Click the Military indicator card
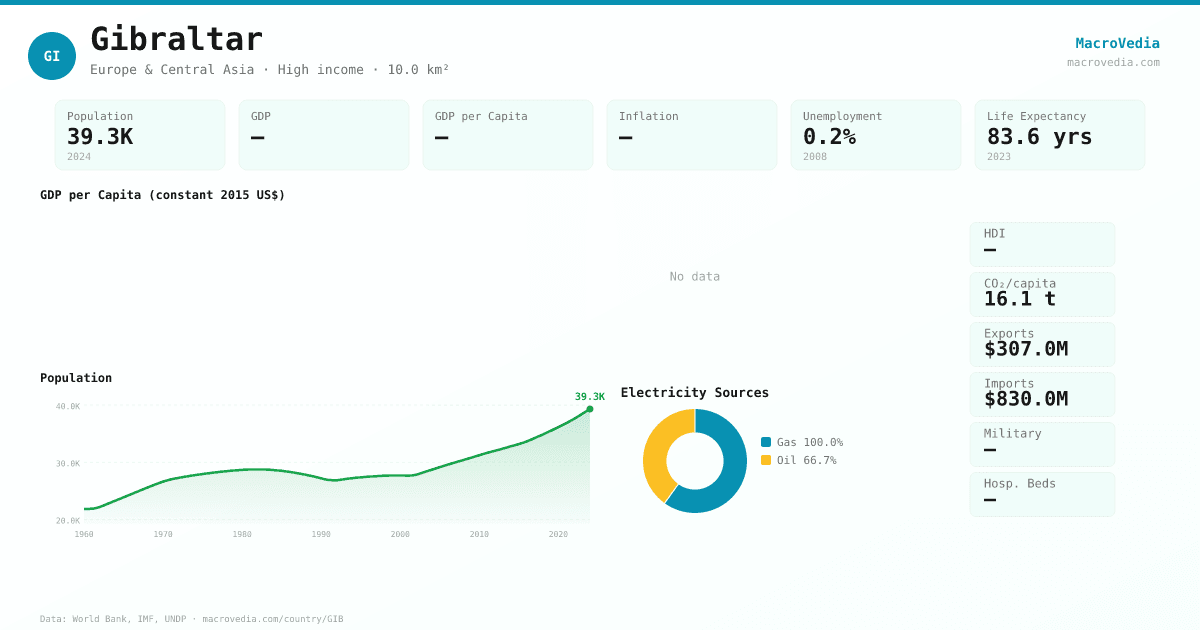 (x=1042, y=444)
